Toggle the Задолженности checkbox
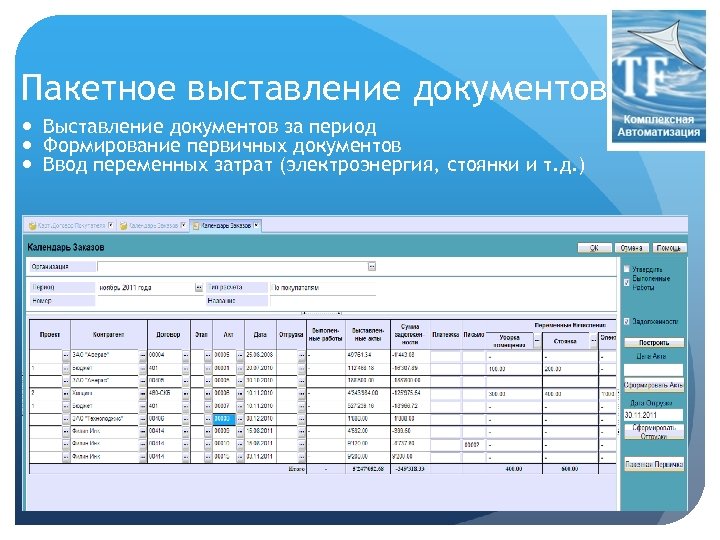Viewport: 720px width, 540px height. coord(626,321)
